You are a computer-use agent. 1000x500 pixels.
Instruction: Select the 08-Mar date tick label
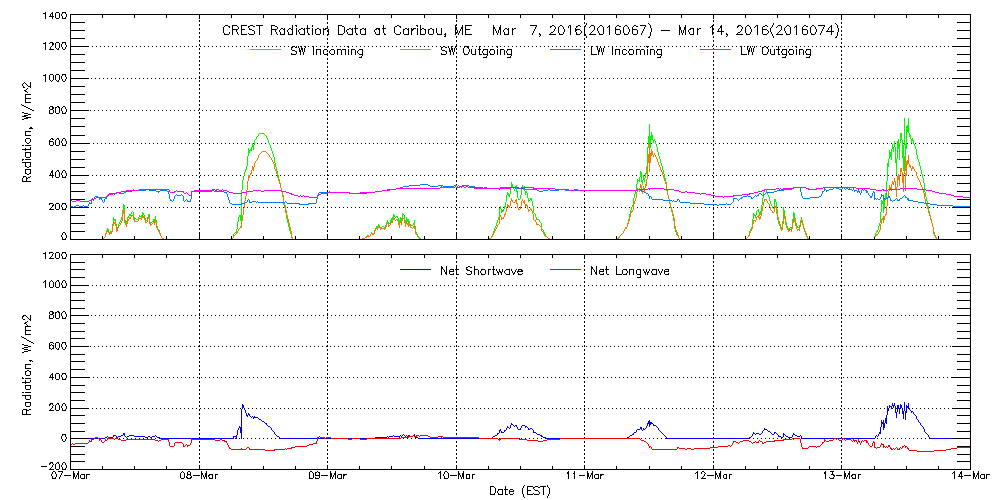199,476
